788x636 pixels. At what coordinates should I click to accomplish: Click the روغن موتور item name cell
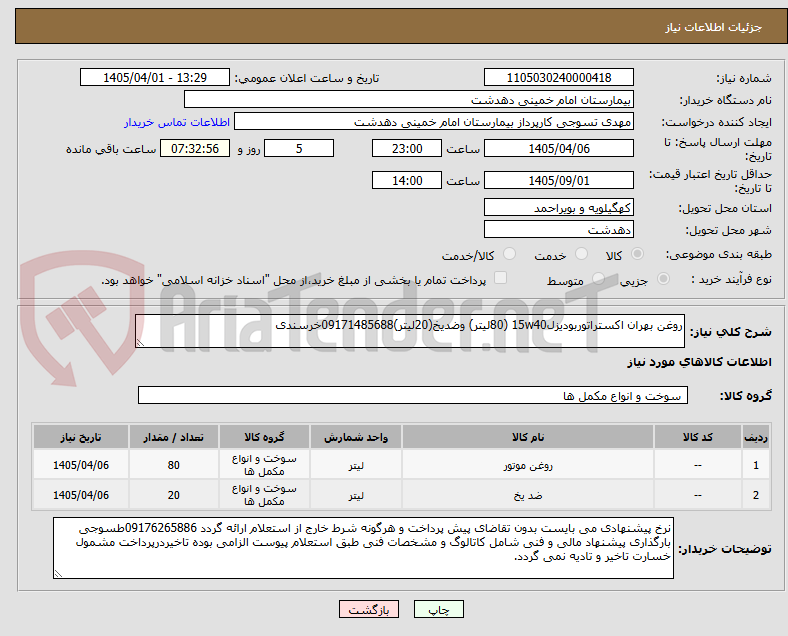click(528, 465)
